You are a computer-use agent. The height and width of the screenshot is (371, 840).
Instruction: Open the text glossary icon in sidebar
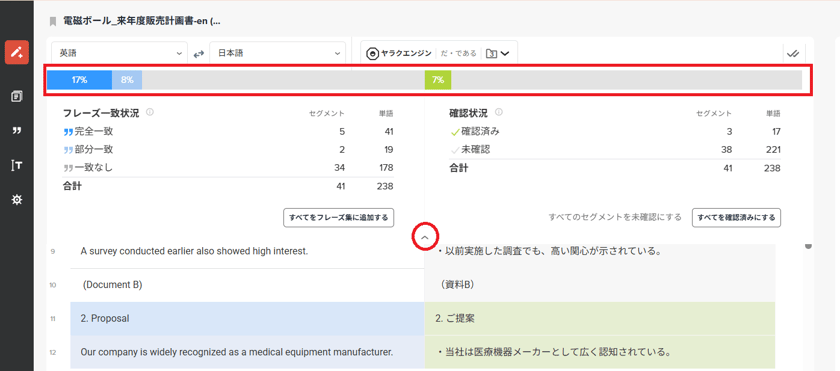click(17, 165)
